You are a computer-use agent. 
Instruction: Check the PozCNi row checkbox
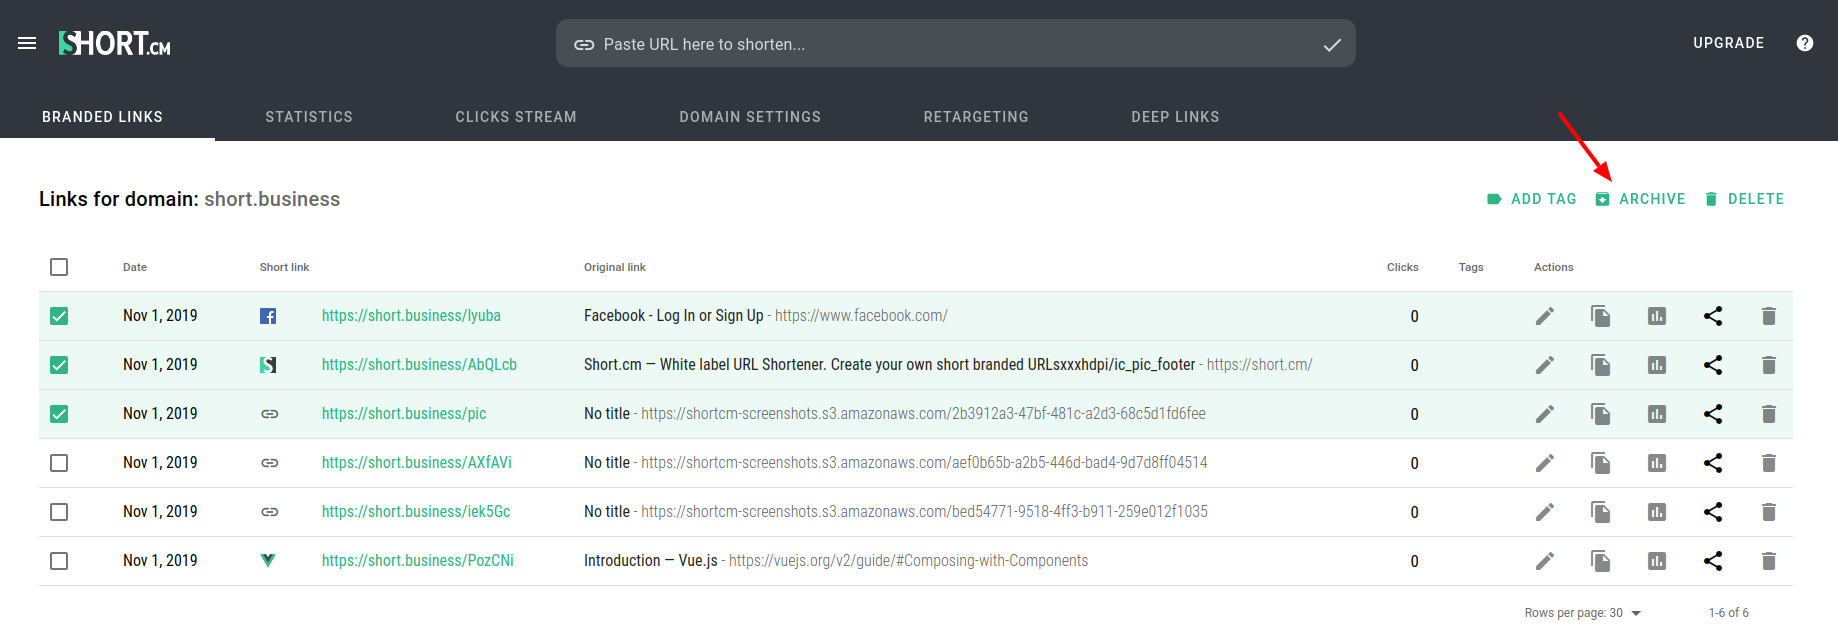(x=59, y=561)
